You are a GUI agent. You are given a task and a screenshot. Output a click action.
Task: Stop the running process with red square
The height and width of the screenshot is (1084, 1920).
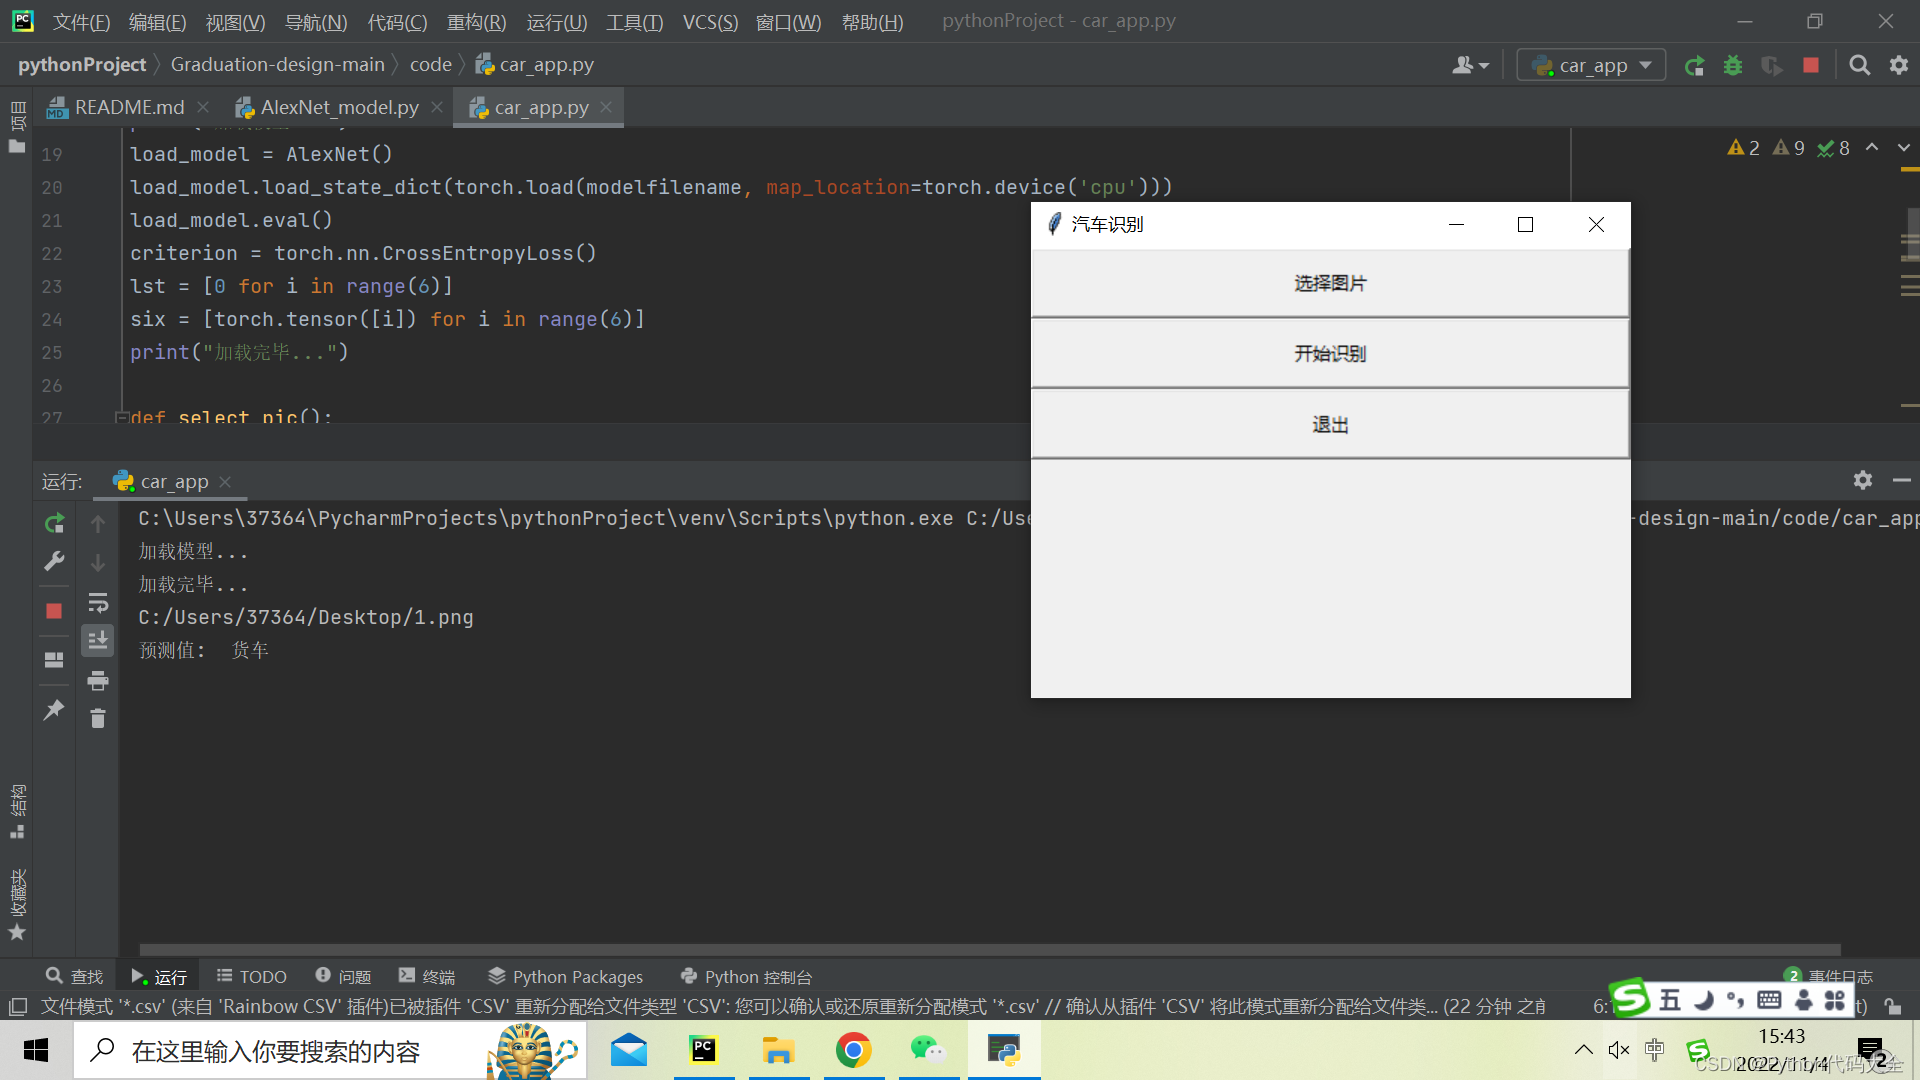tap(54, 611)
